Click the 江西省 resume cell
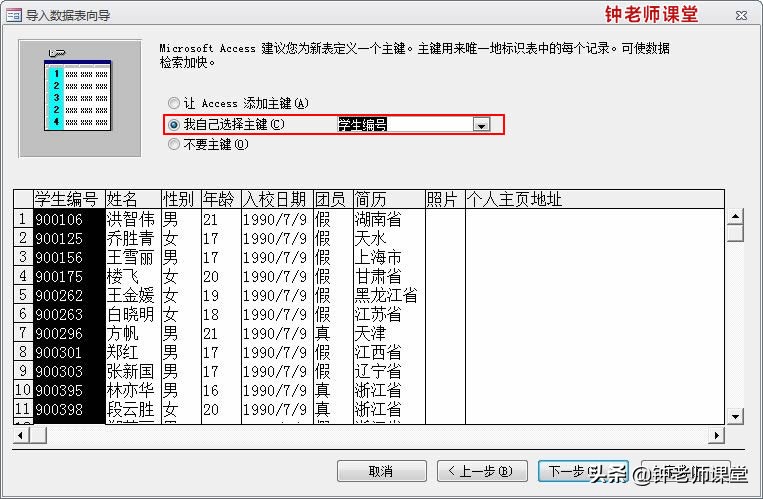This screenshot has width=763, height=499. (x=389, y=352)
